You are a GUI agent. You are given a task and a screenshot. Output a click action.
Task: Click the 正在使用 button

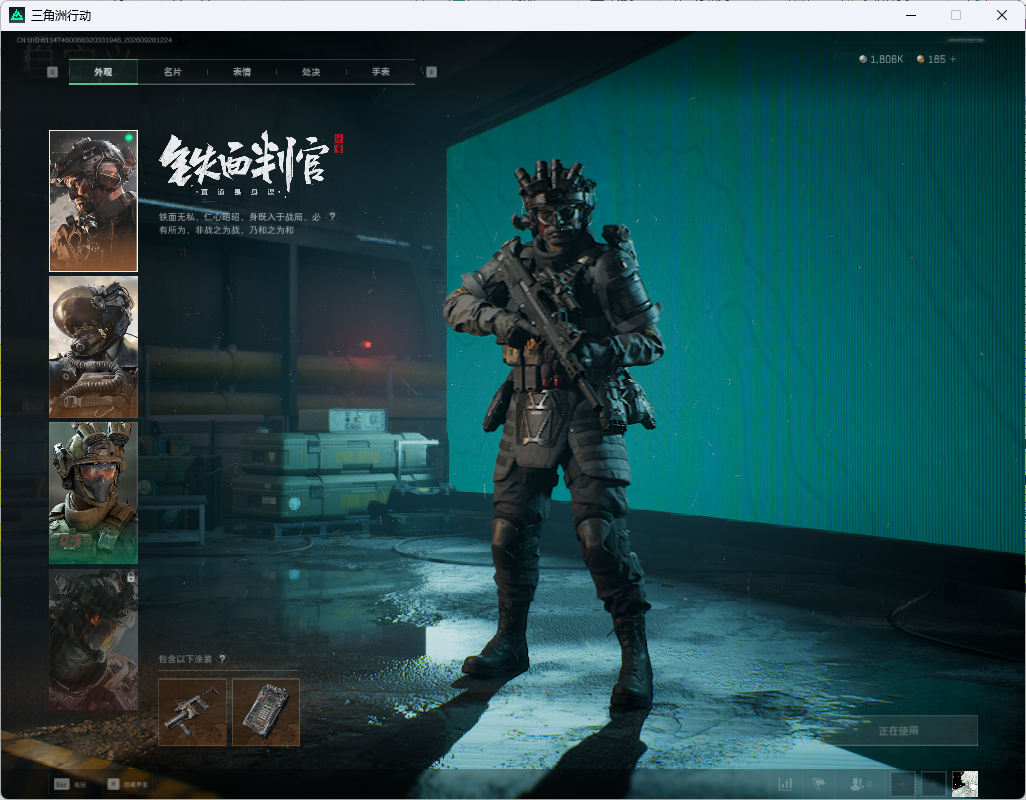click(899, 731)
